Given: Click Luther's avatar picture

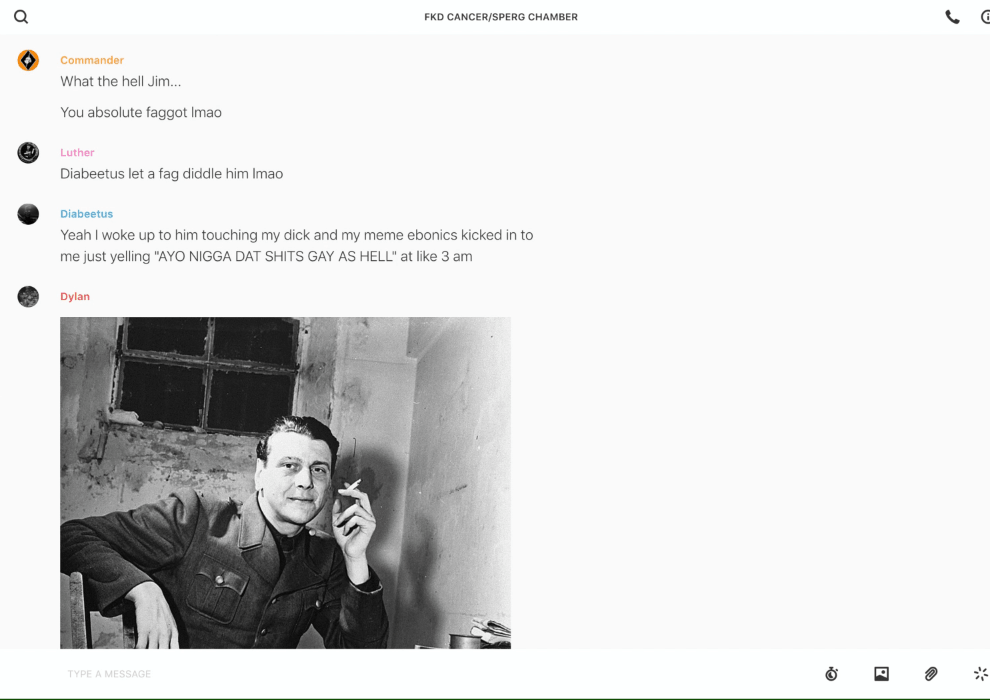Looking at the screenshot, I should click(x=28, y=152).
